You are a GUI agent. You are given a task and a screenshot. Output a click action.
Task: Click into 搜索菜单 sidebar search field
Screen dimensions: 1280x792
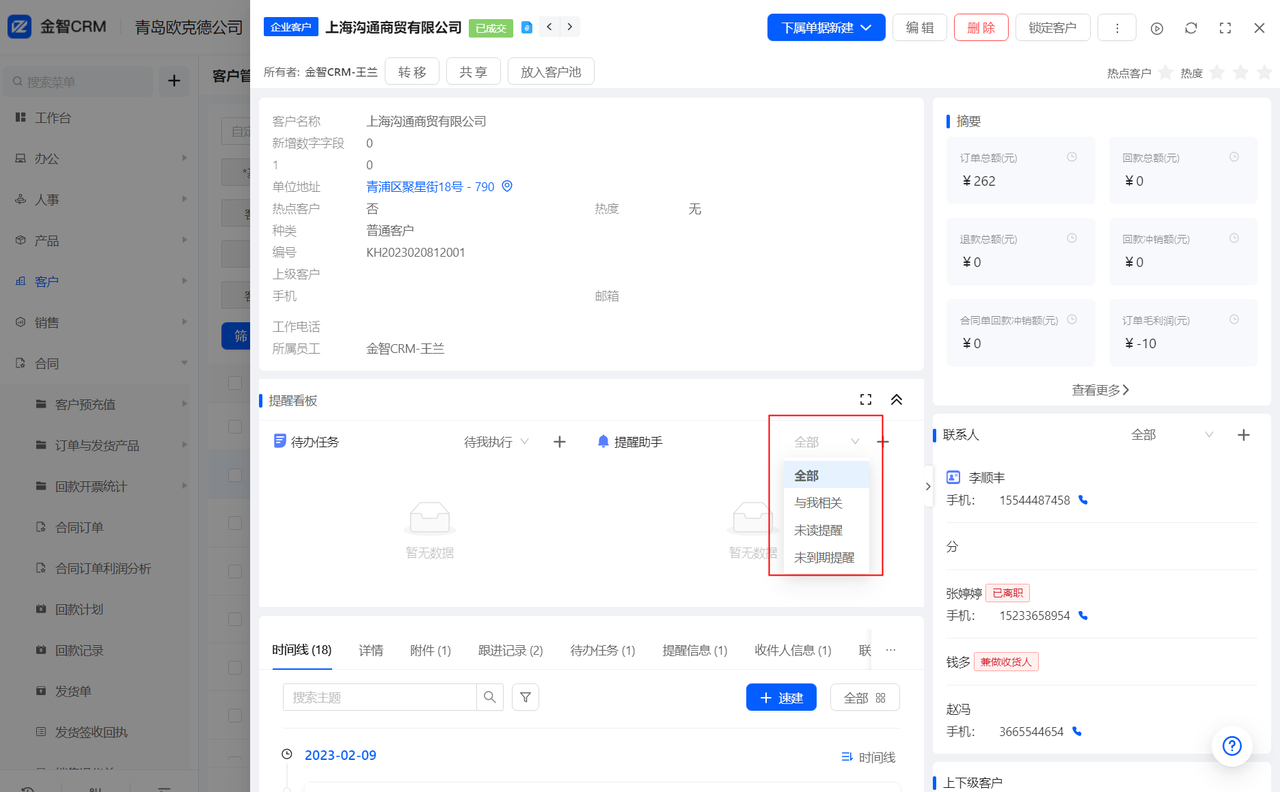click(x=78, y=81)
